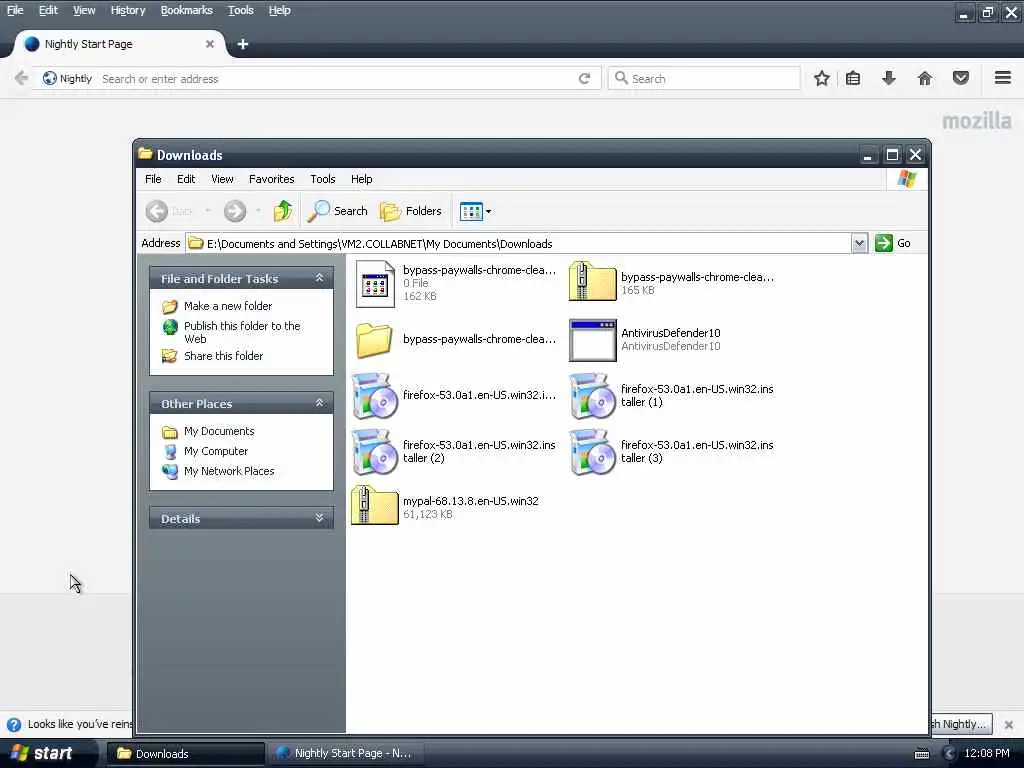Open the Explorer Edit menu
The height and width of the screenshot is (768, 1024).
tap(186, 179)
